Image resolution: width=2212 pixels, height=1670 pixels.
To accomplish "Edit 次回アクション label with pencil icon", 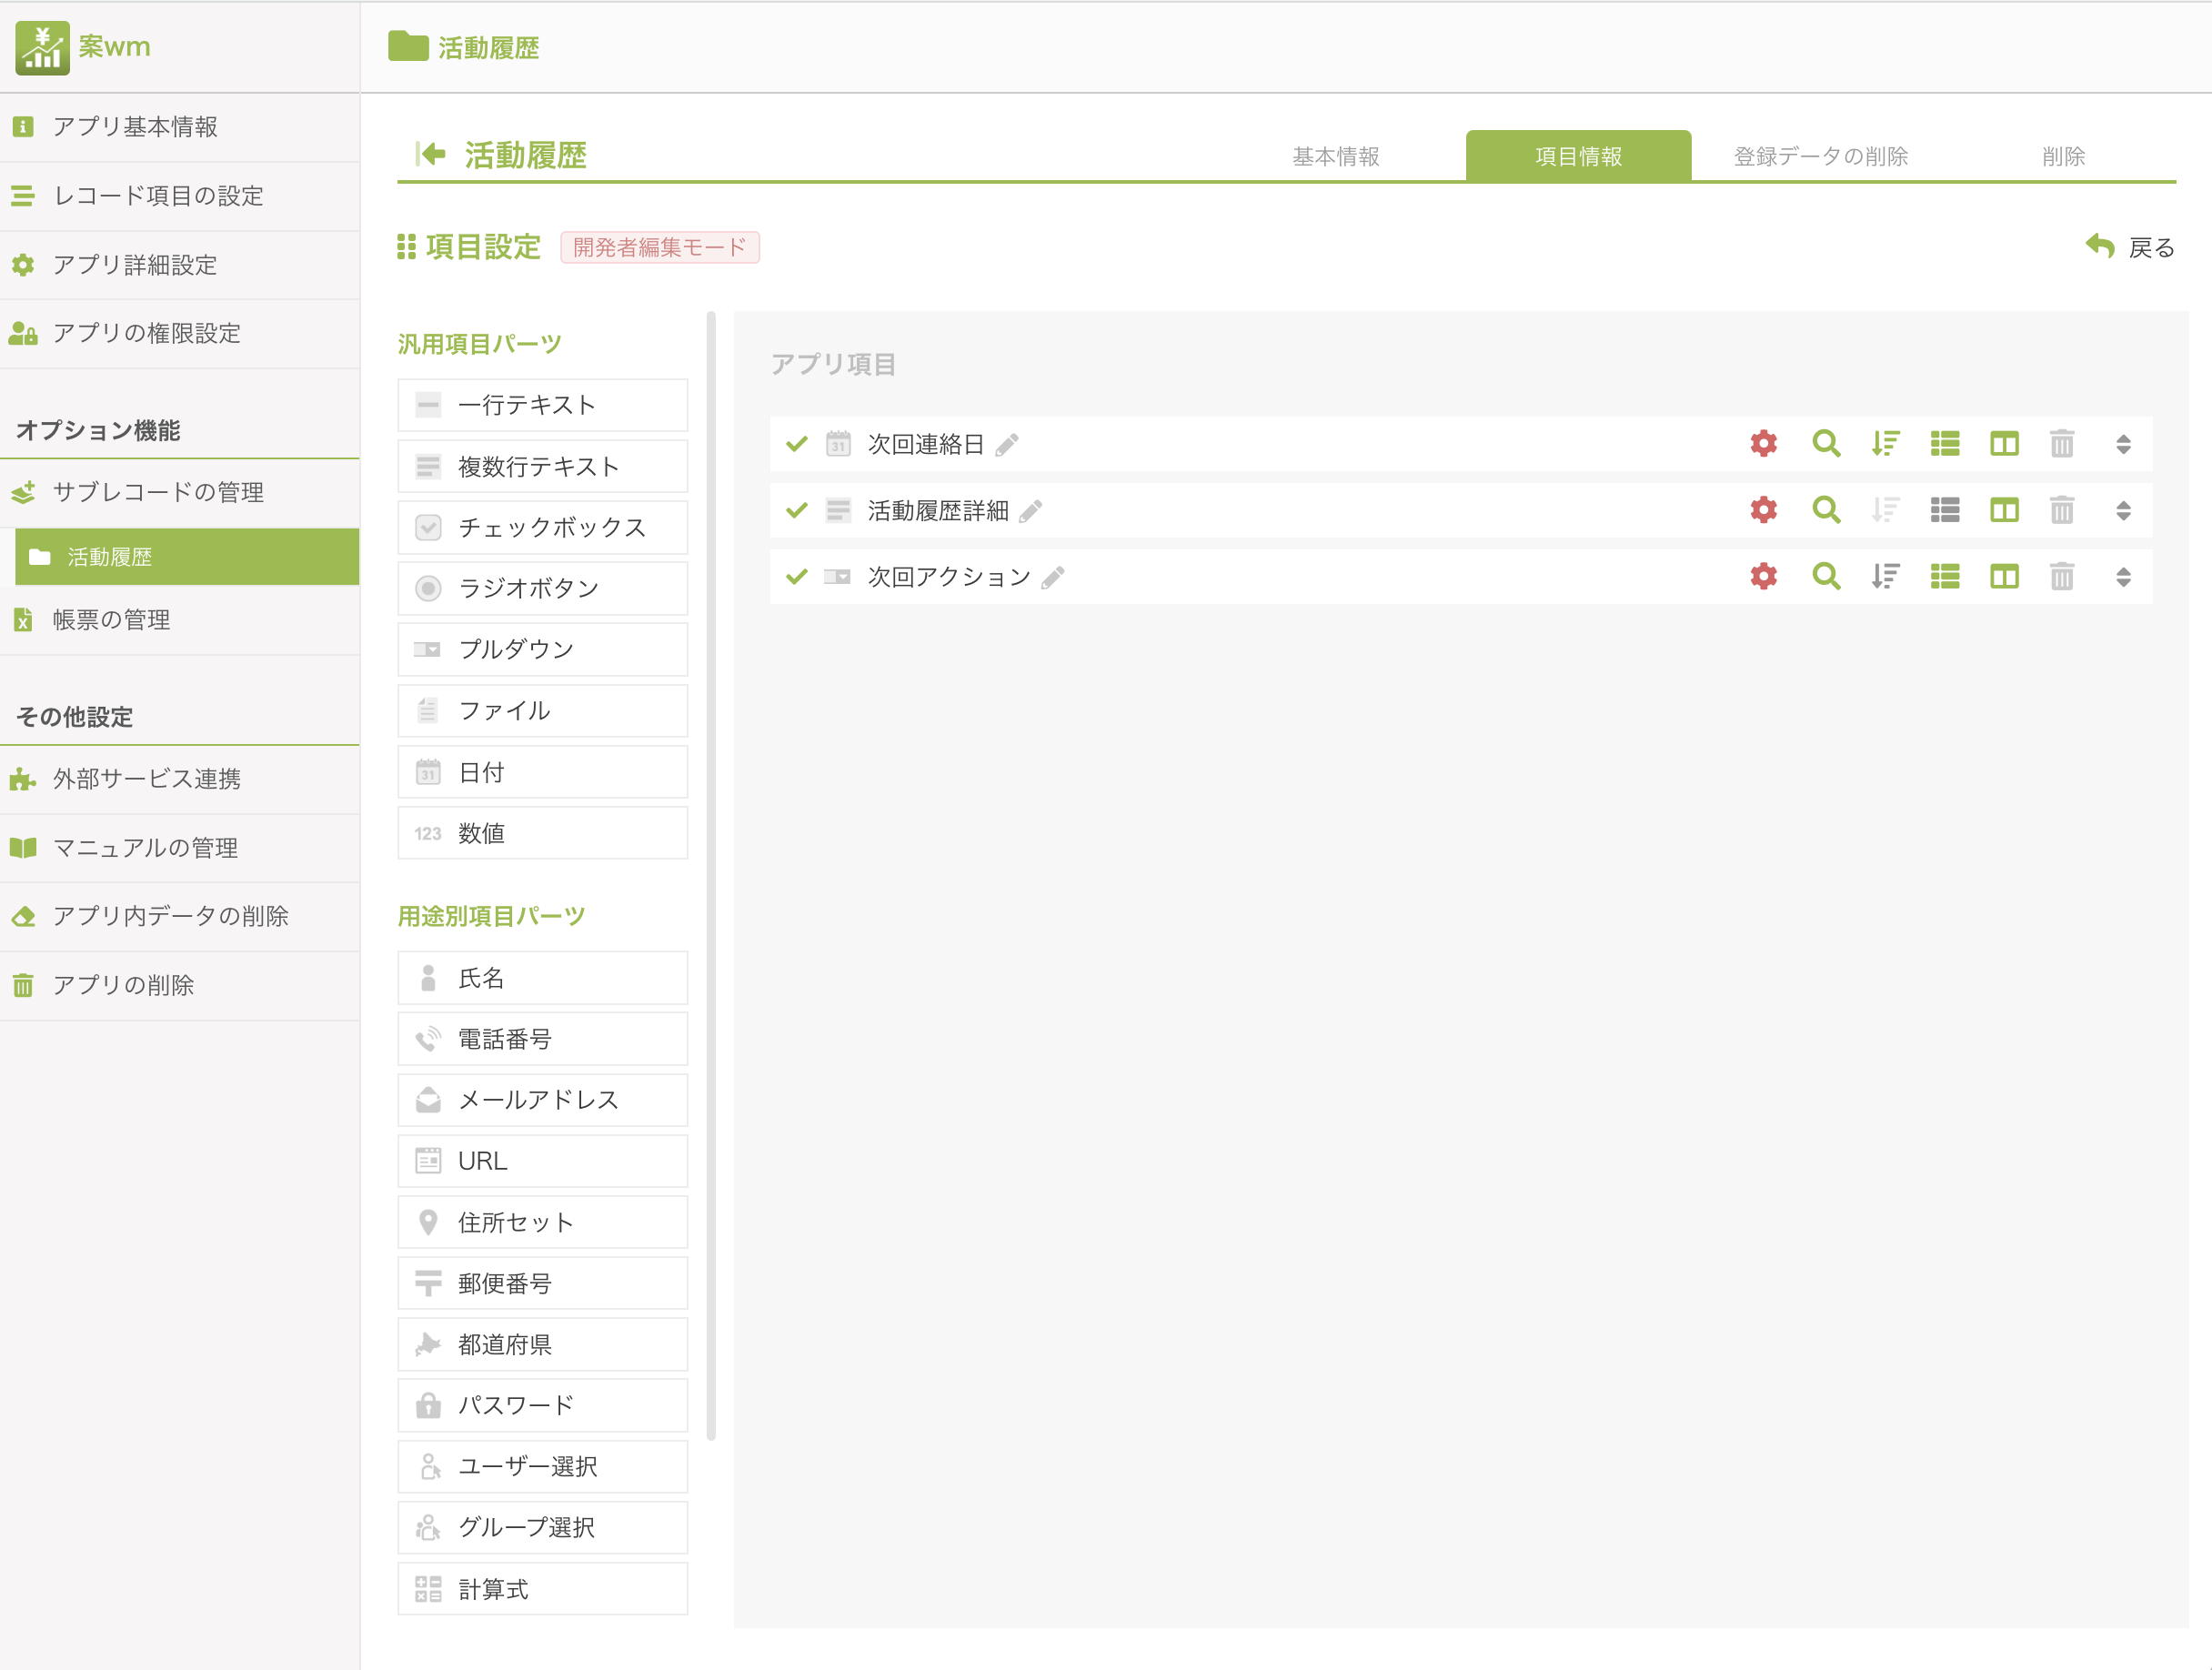I will point(1053,577).
